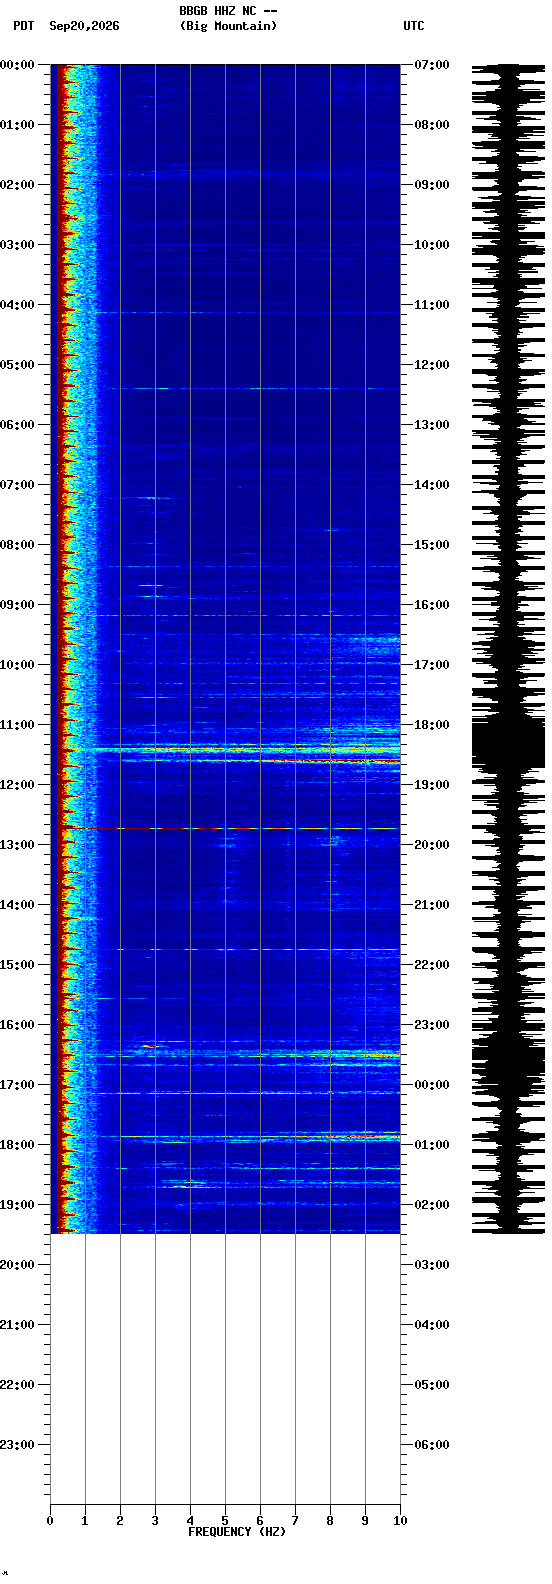
Task: Click the PDT timezone label
Action: 24,26
